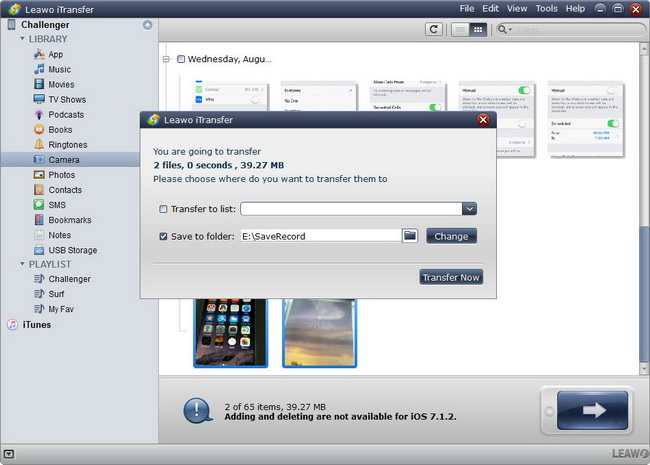
Task: Click the large transfer arrow button
Action: coord(592,410)
